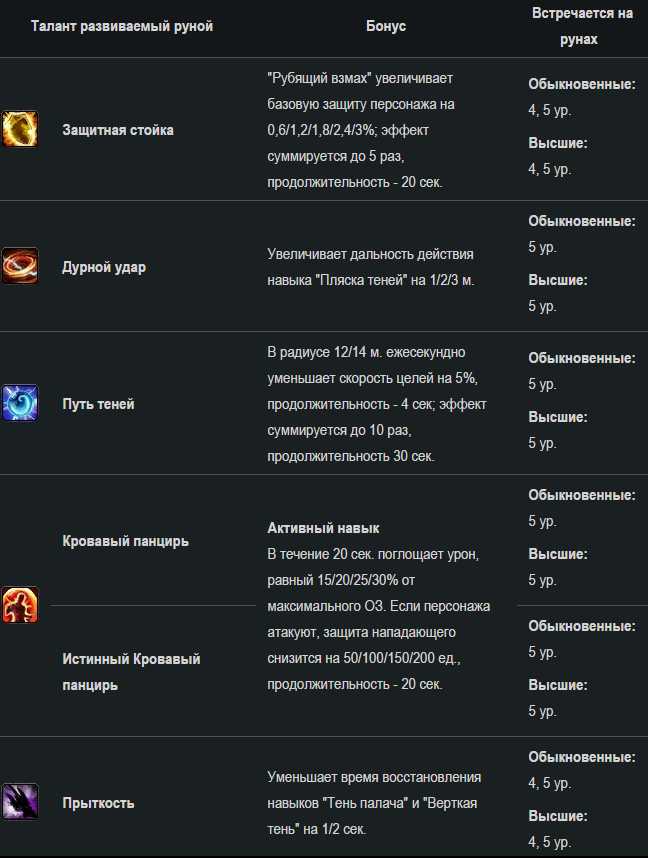Click the В радиусе 12/14 м. slow description

coord(377,404)
